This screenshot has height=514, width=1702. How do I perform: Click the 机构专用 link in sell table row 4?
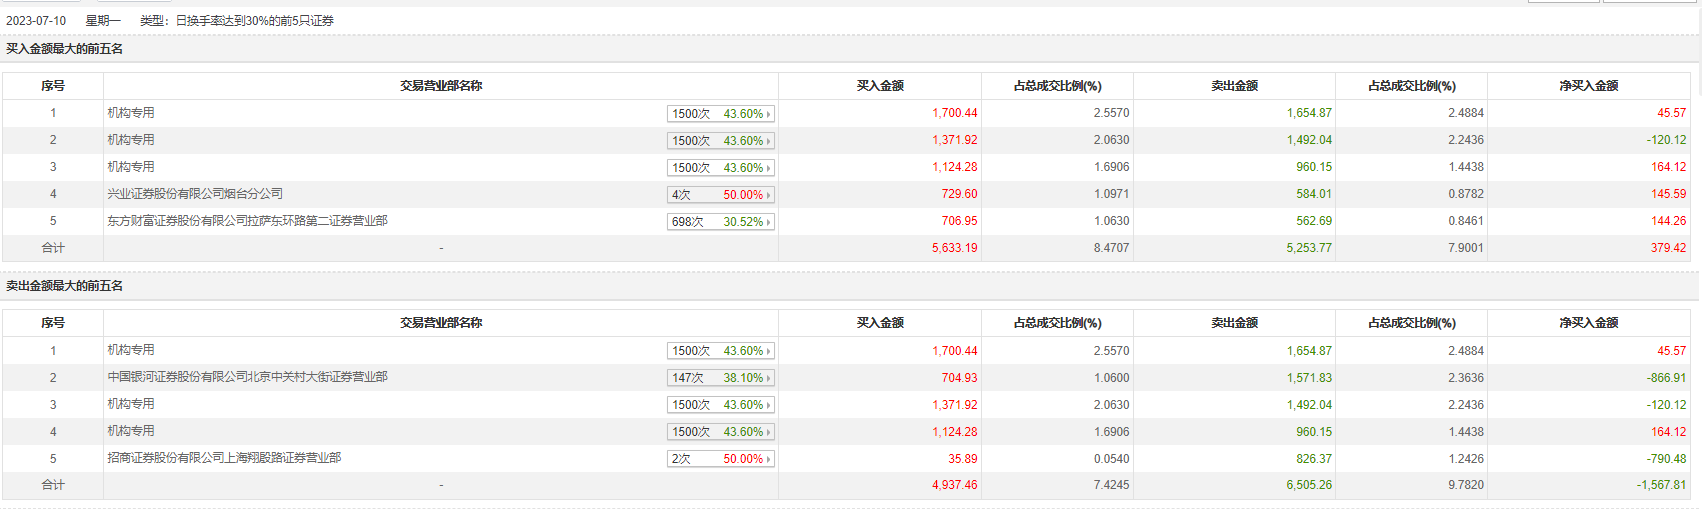[131, 431]
